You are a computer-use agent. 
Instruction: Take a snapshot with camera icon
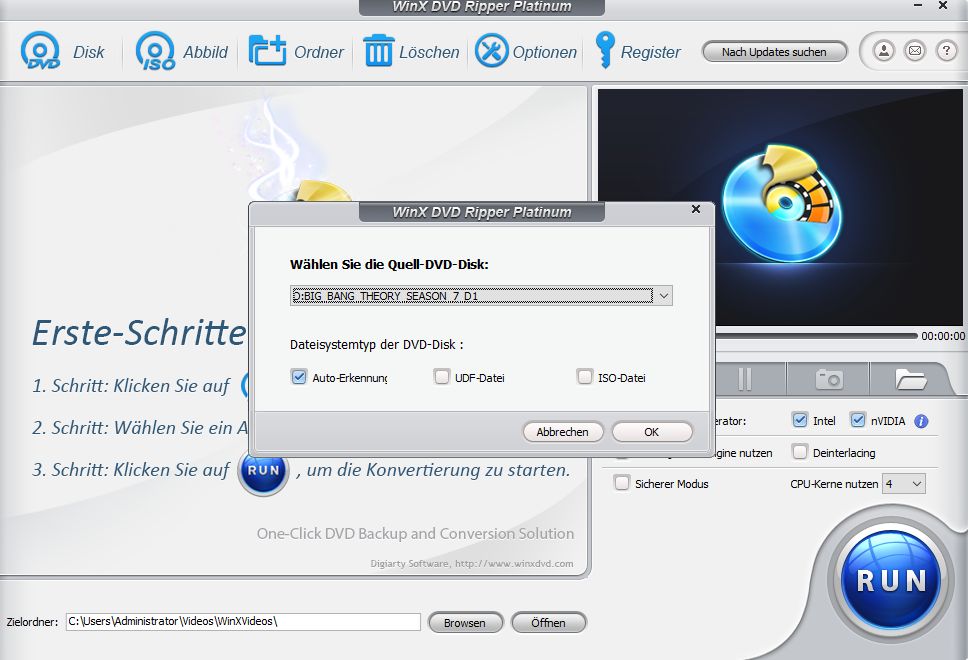coord(828,378)
